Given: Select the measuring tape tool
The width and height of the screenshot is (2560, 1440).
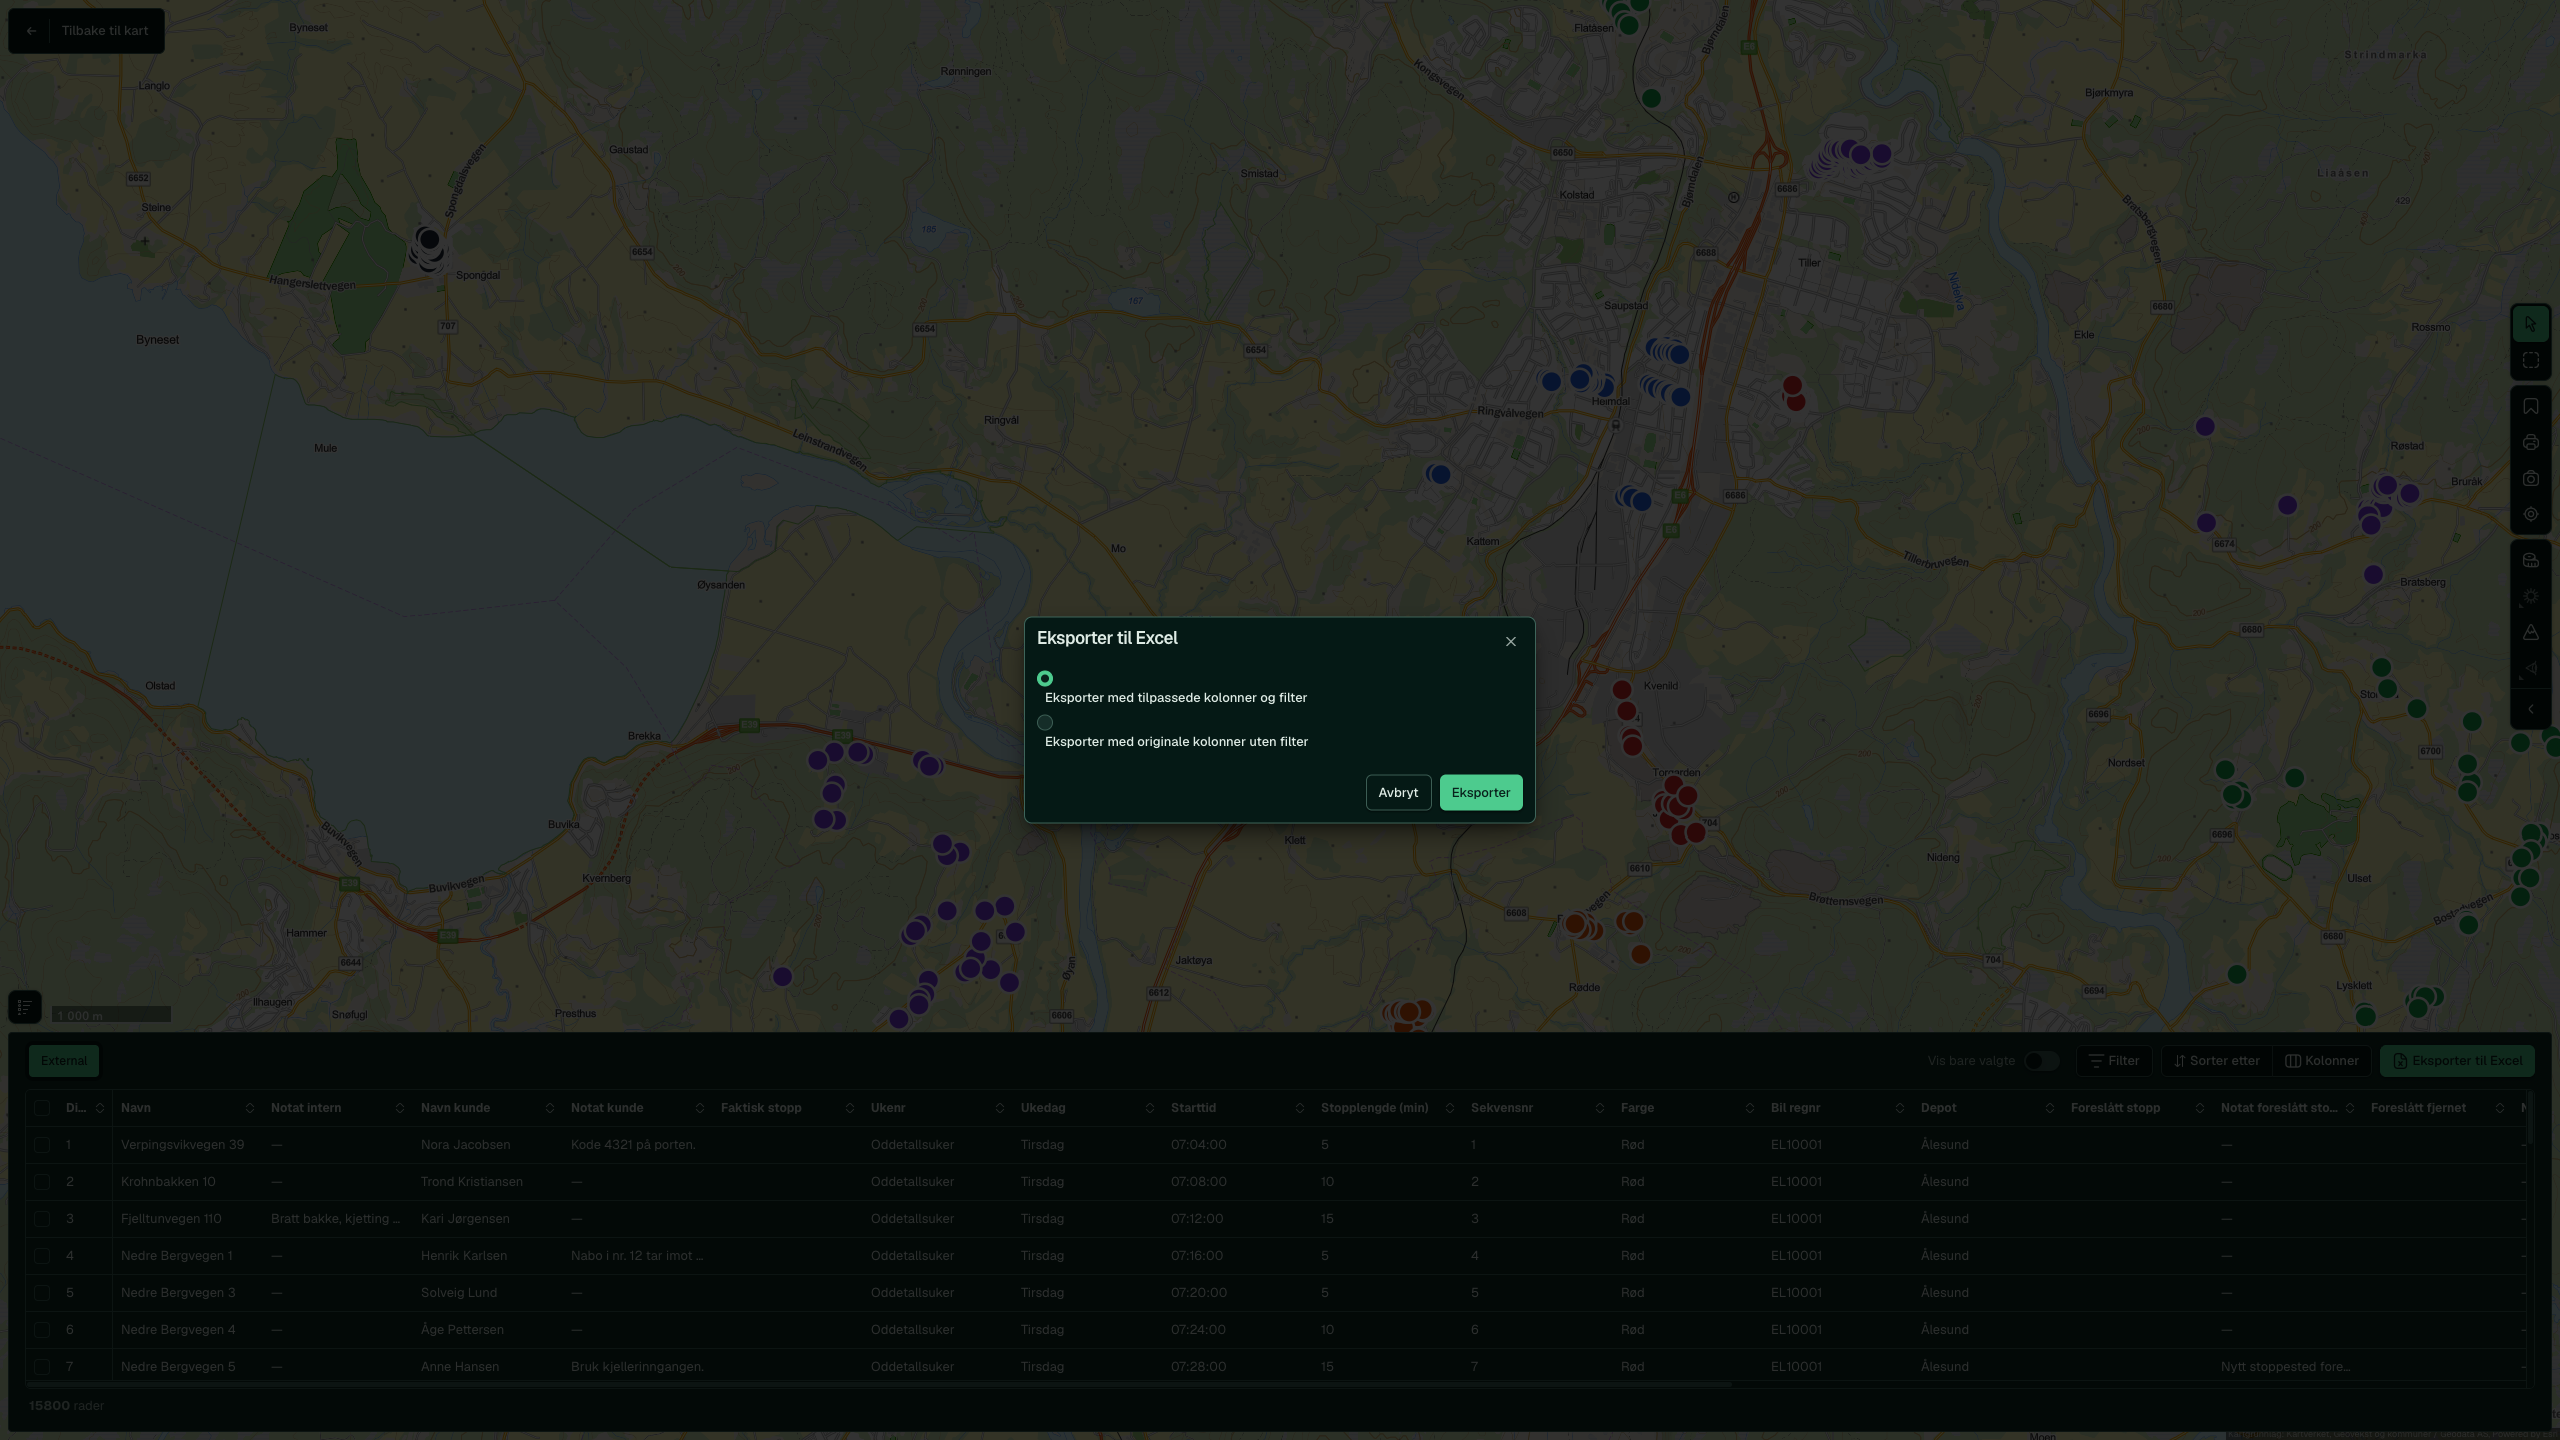Looking at the screenshot, I should (2530, 560).
